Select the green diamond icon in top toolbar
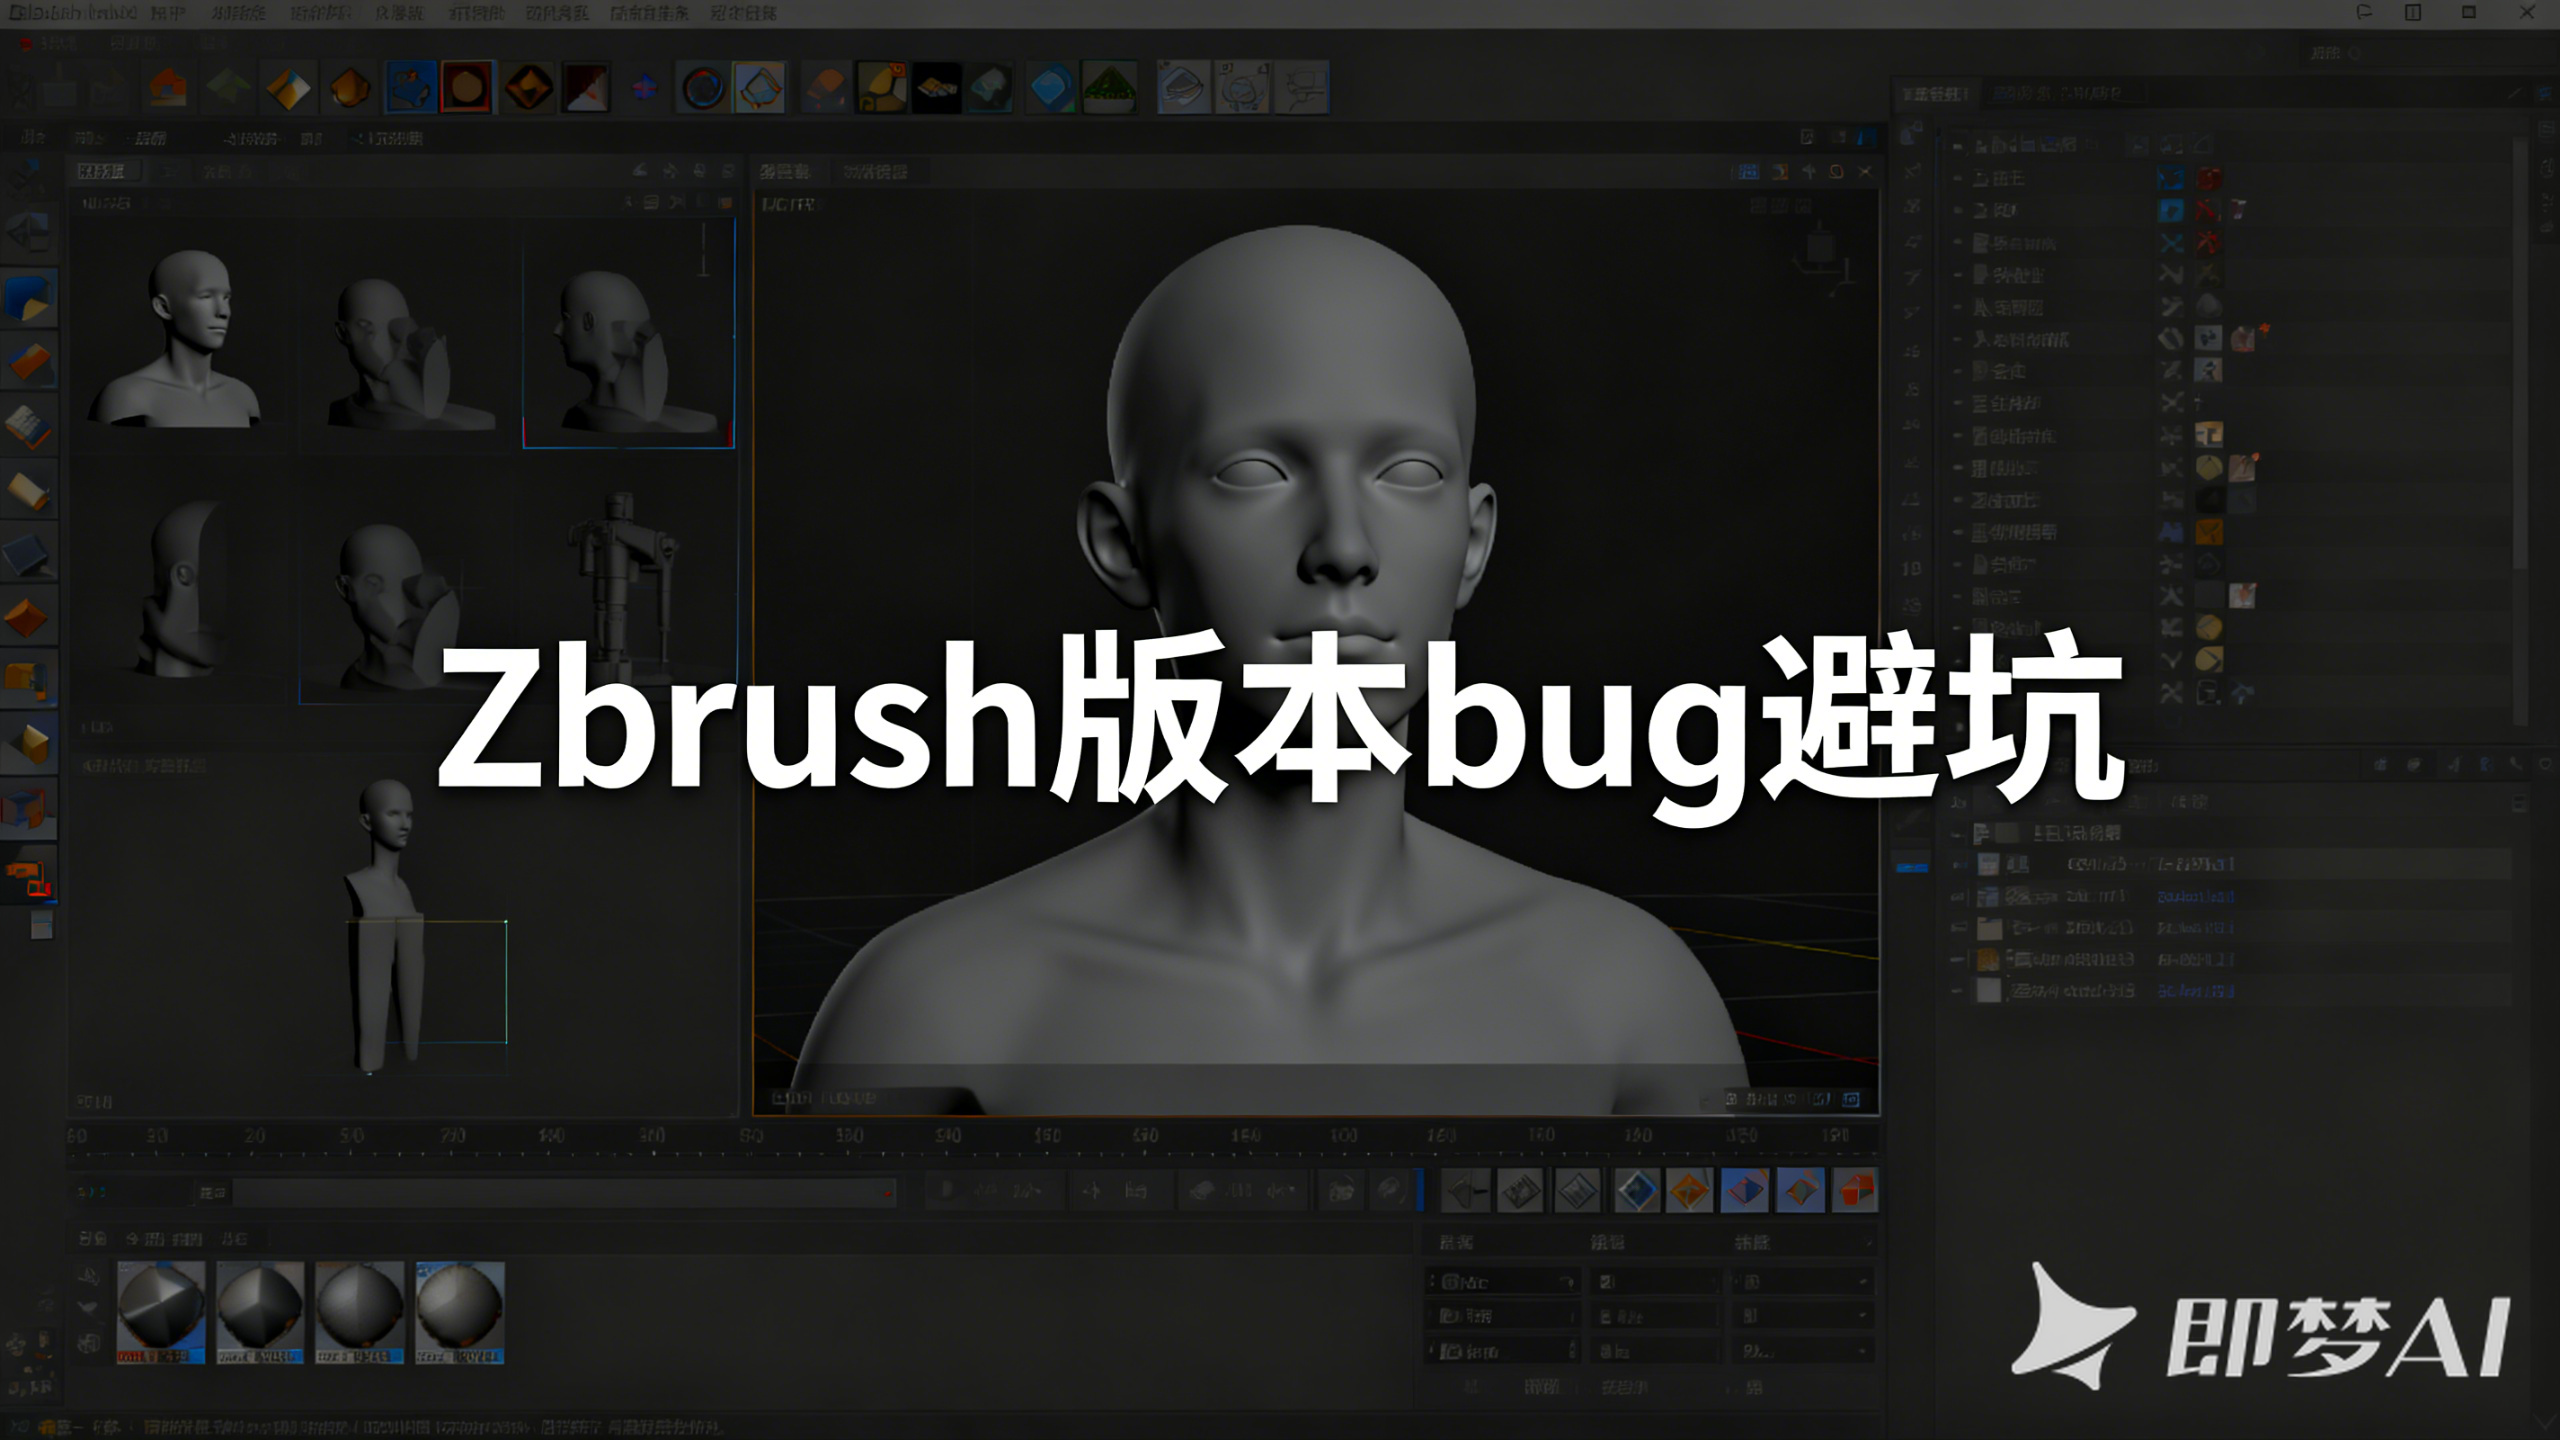 229,88
